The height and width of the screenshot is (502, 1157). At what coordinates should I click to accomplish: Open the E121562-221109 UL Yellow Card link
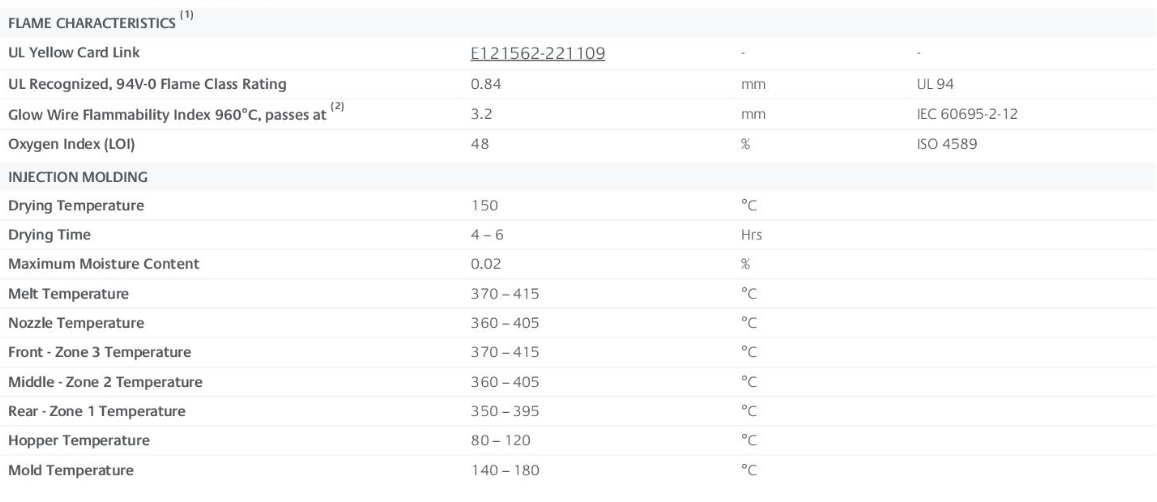click(537, 54)
